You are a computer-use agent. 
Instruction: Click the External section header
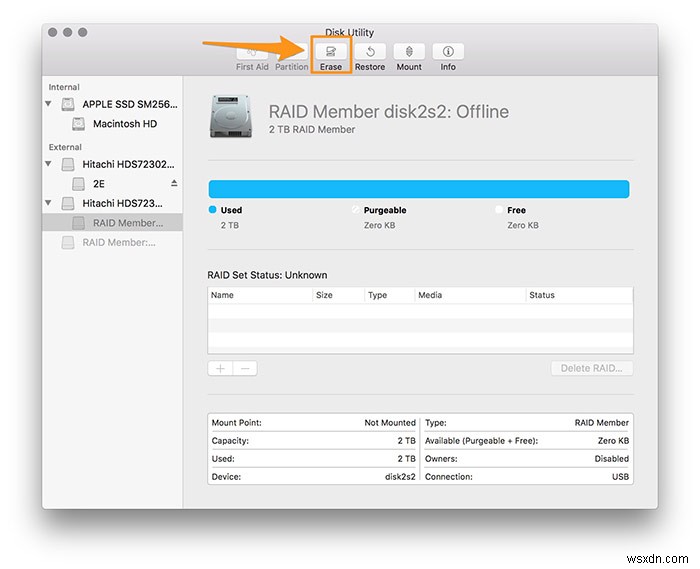[65, 147]
